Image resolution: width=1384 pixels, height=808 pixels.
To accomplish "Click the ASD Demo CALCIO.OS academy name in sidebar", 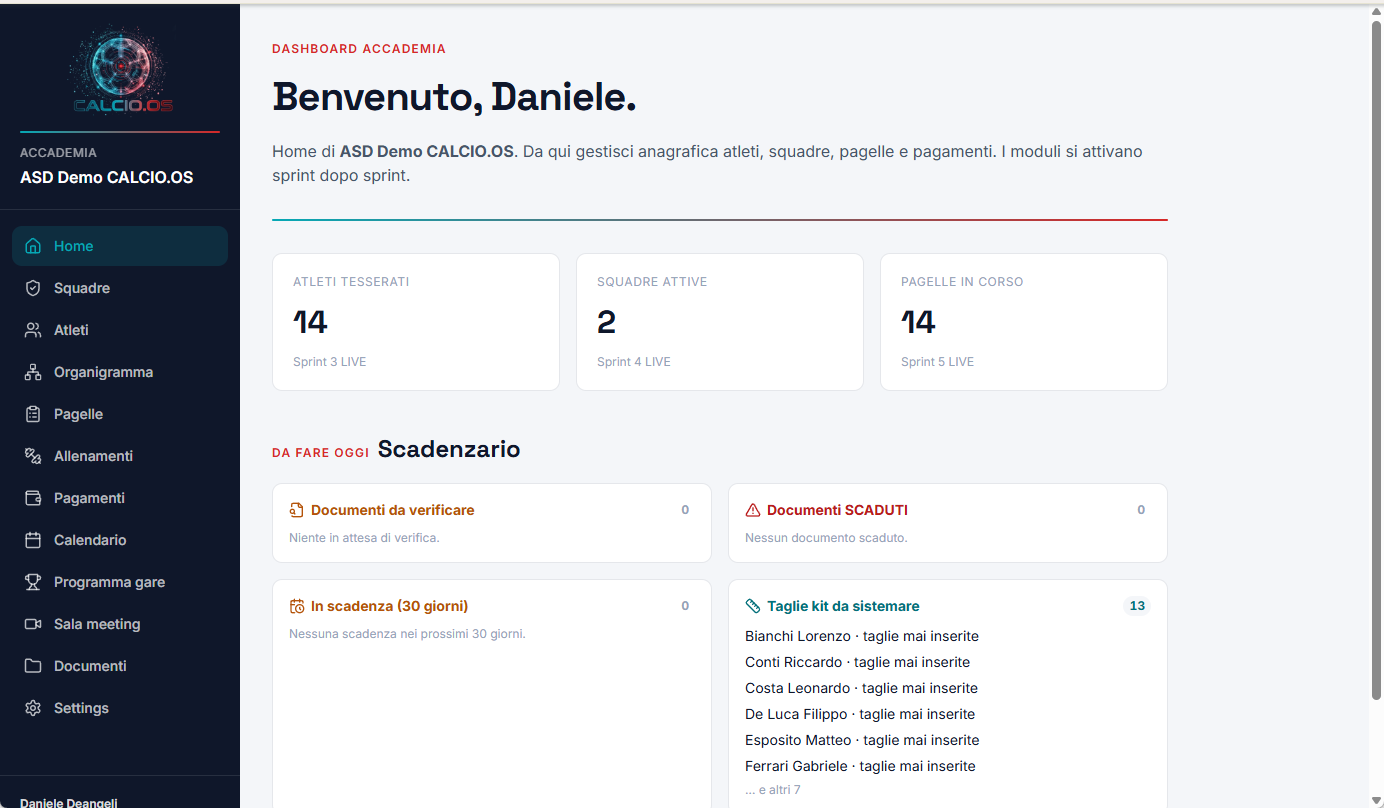I will pos(107,178).
